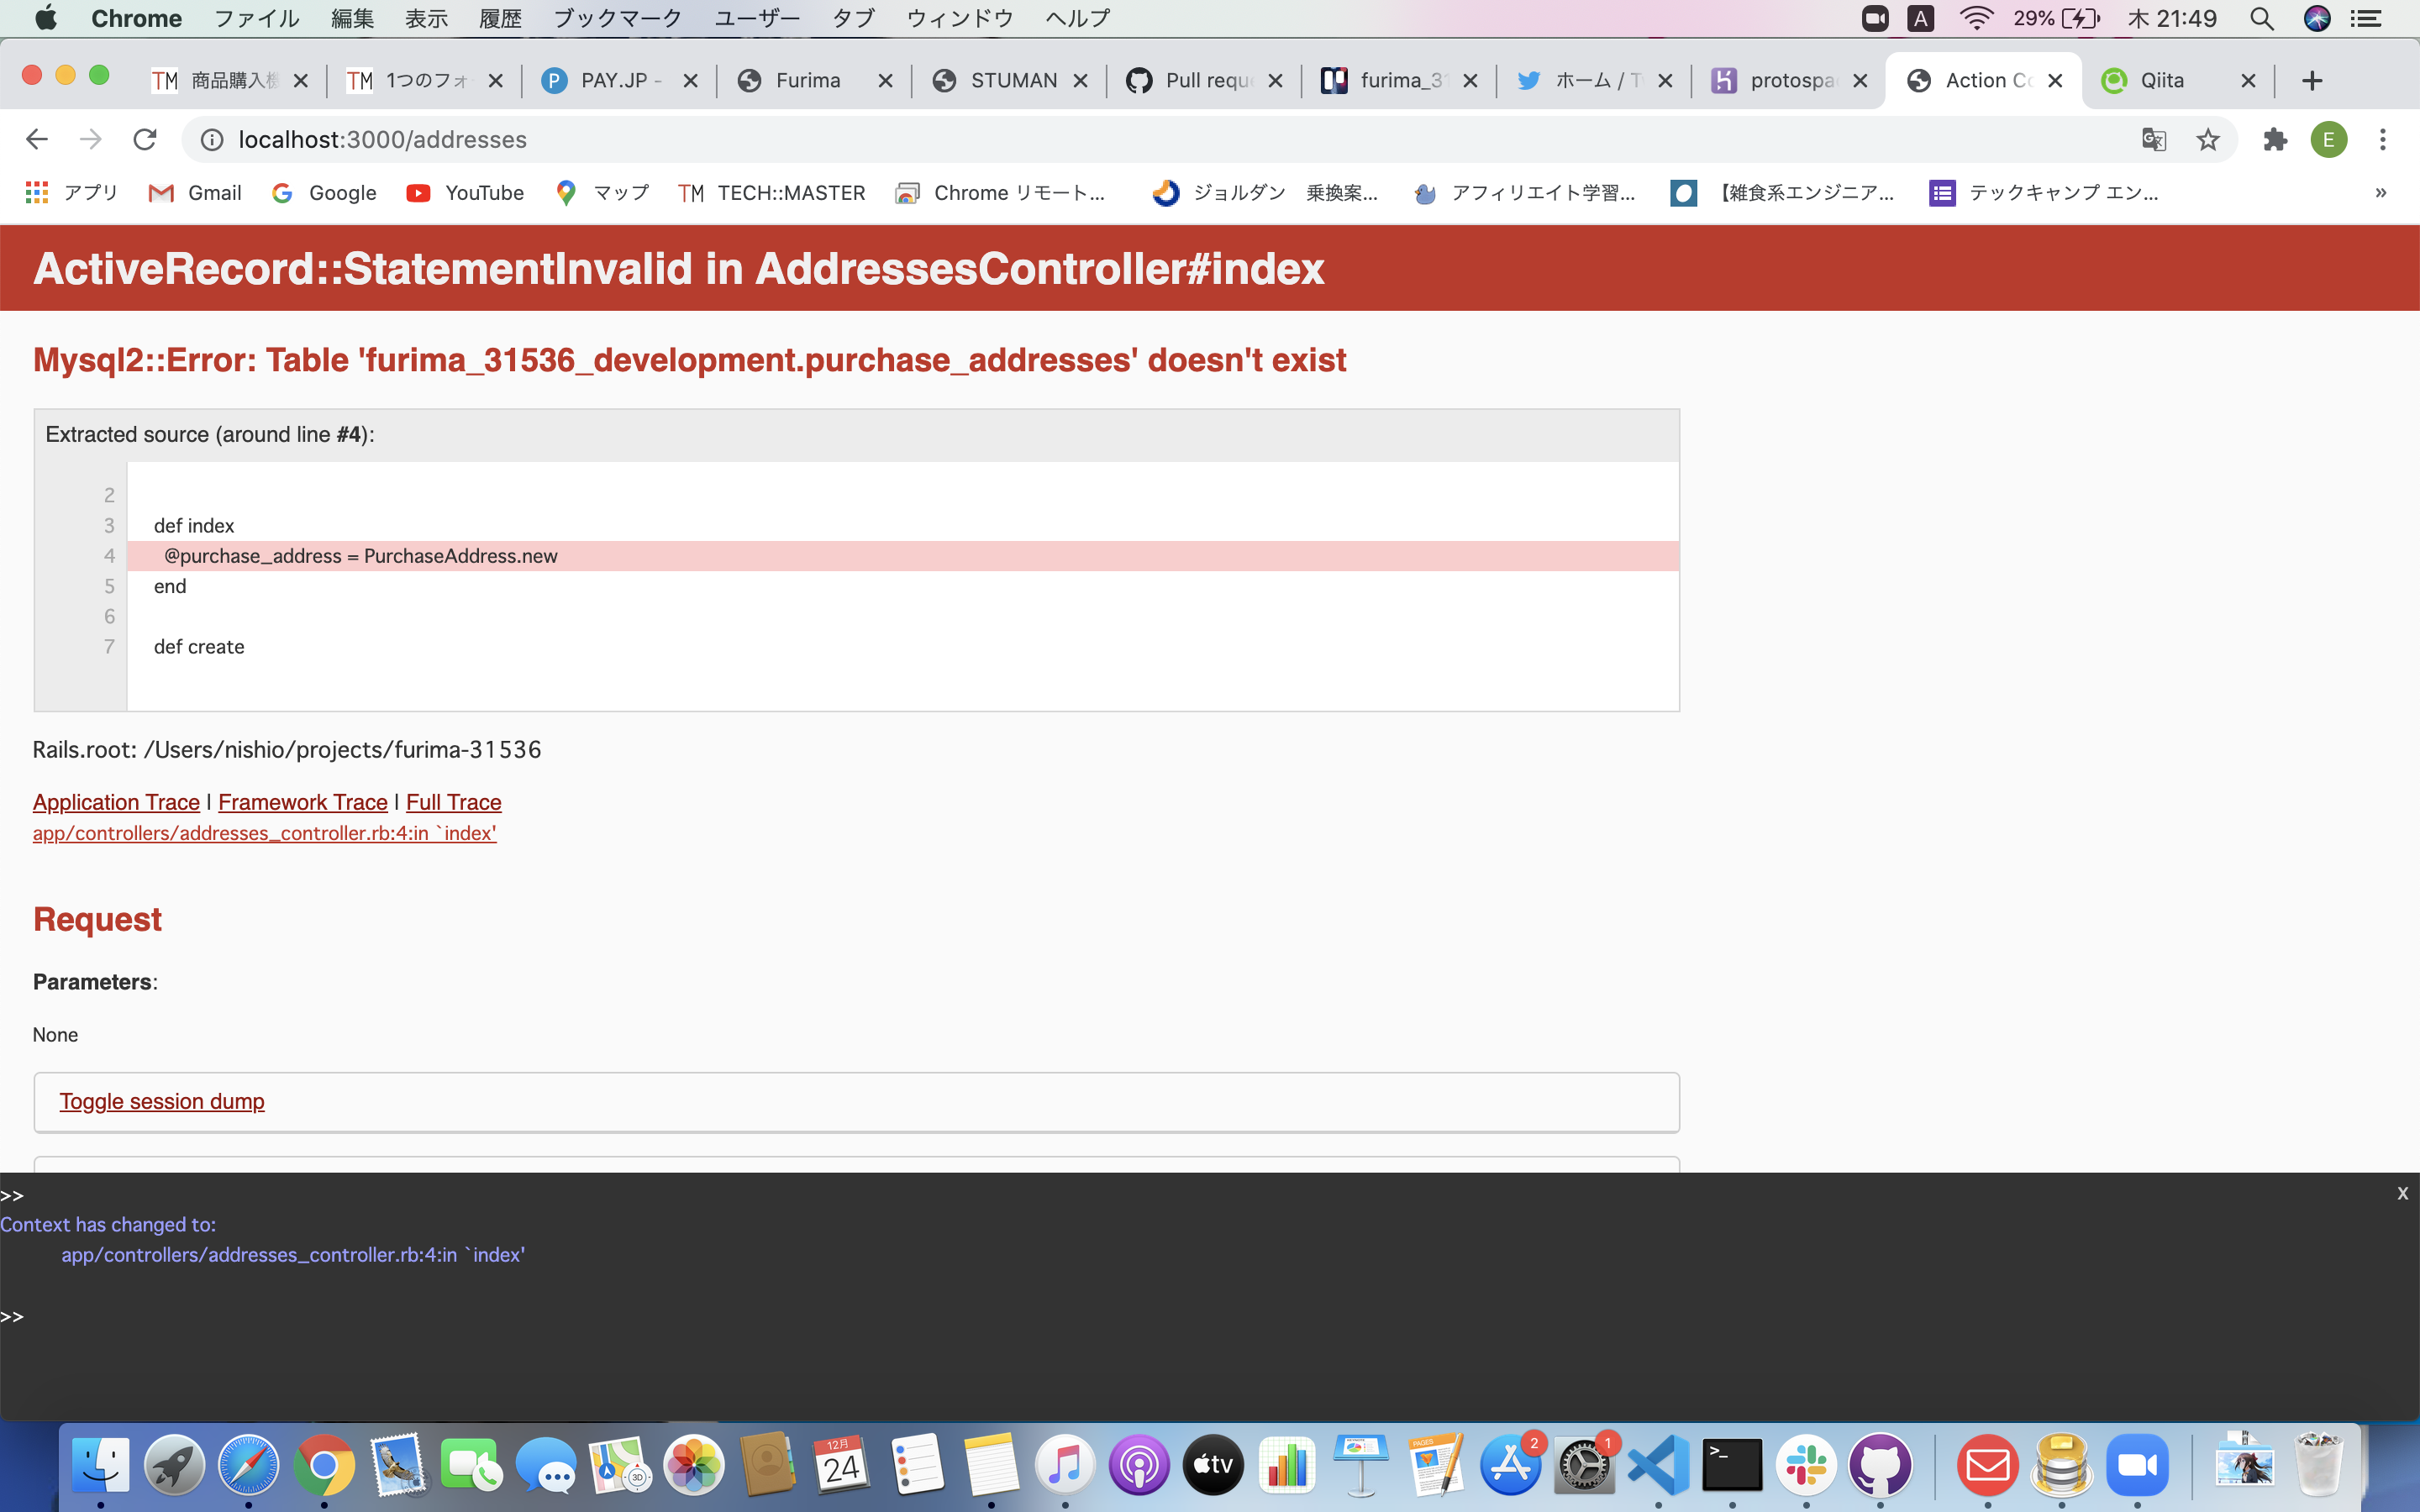This screenshot has height=1512, width=2420.
Task: Open the Apple menu
Action: [x=46, y=18]
